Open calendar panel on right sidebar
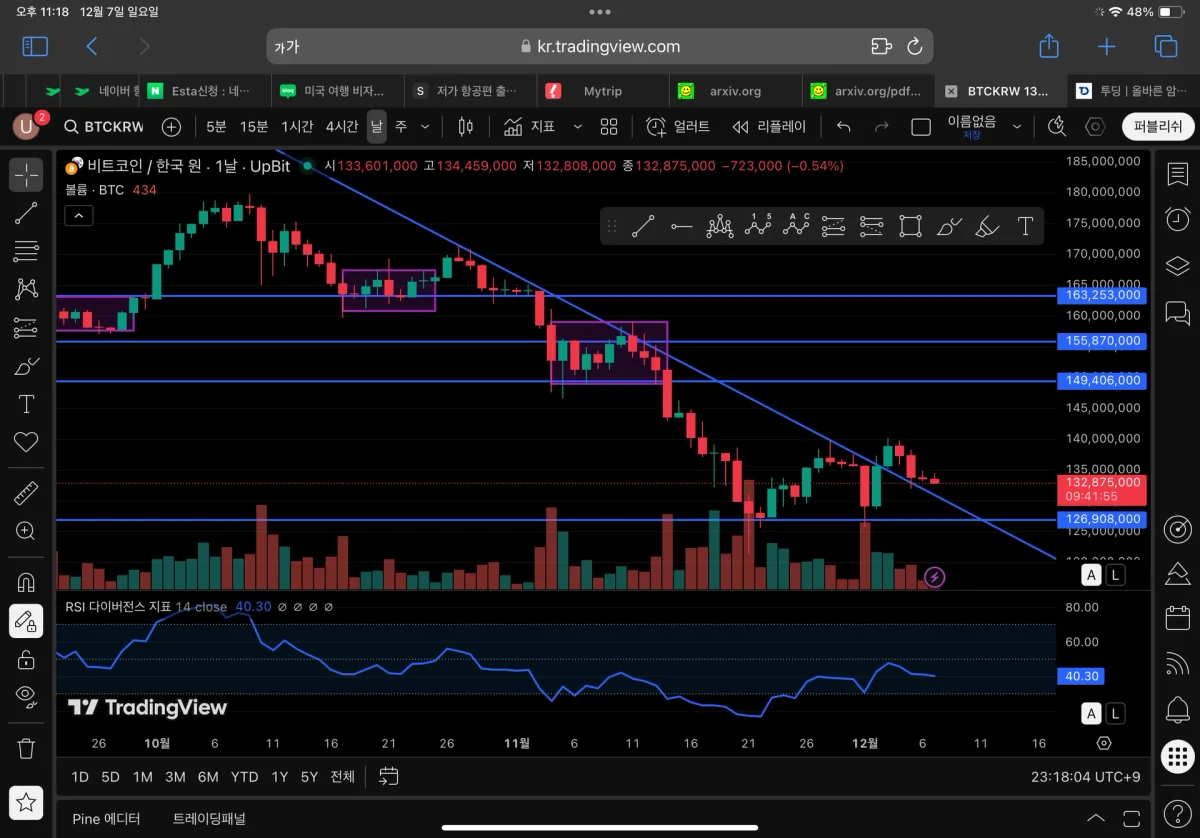Viewport: 1200px width, 838px height. (1177, 618)
